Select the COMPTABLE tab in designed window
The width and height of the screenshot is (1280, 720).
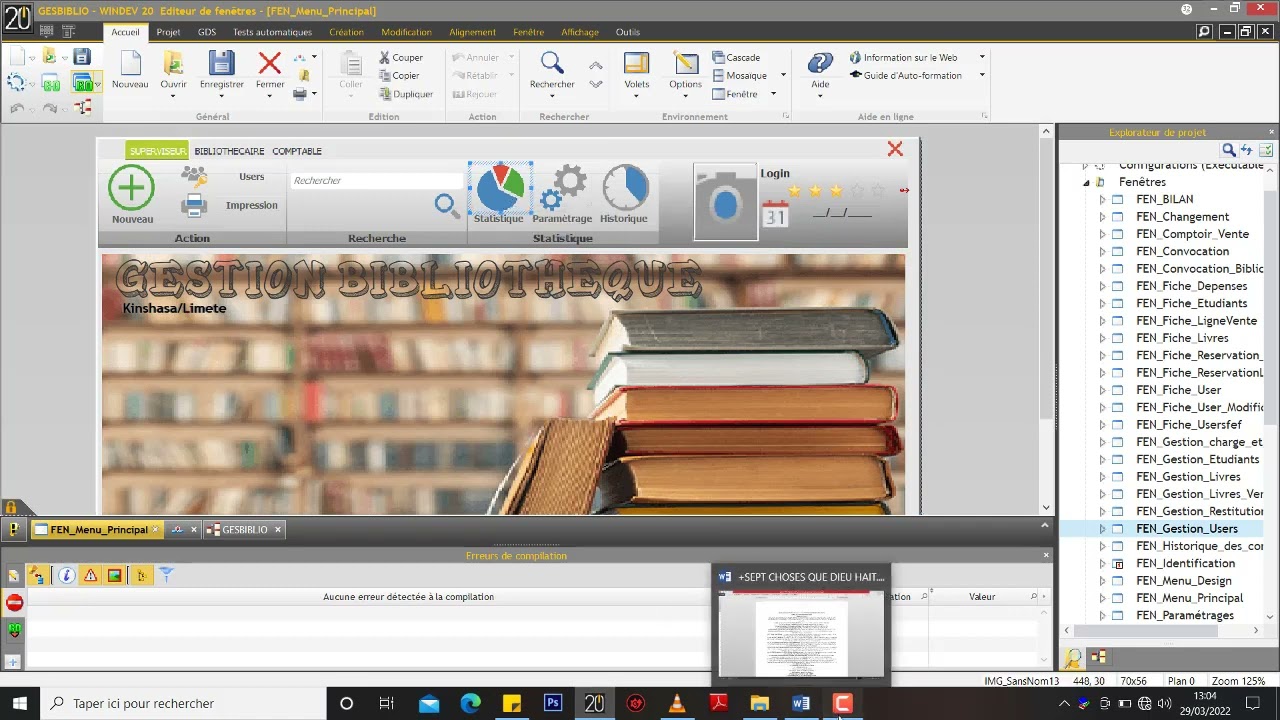[x=297, y=151]
